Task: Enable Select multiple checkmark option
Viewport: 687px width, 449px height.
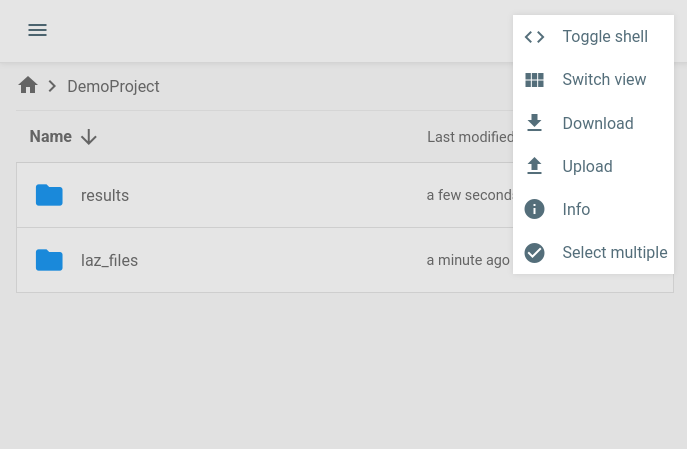Action: pyautogui.click(x=535, y=252)
